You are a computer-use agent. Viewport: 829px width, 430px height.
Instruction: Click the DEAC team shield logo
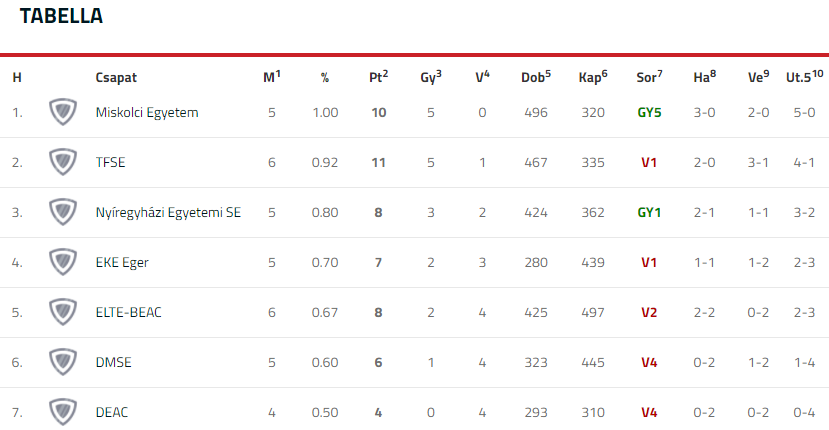click(x=63, y=412)
